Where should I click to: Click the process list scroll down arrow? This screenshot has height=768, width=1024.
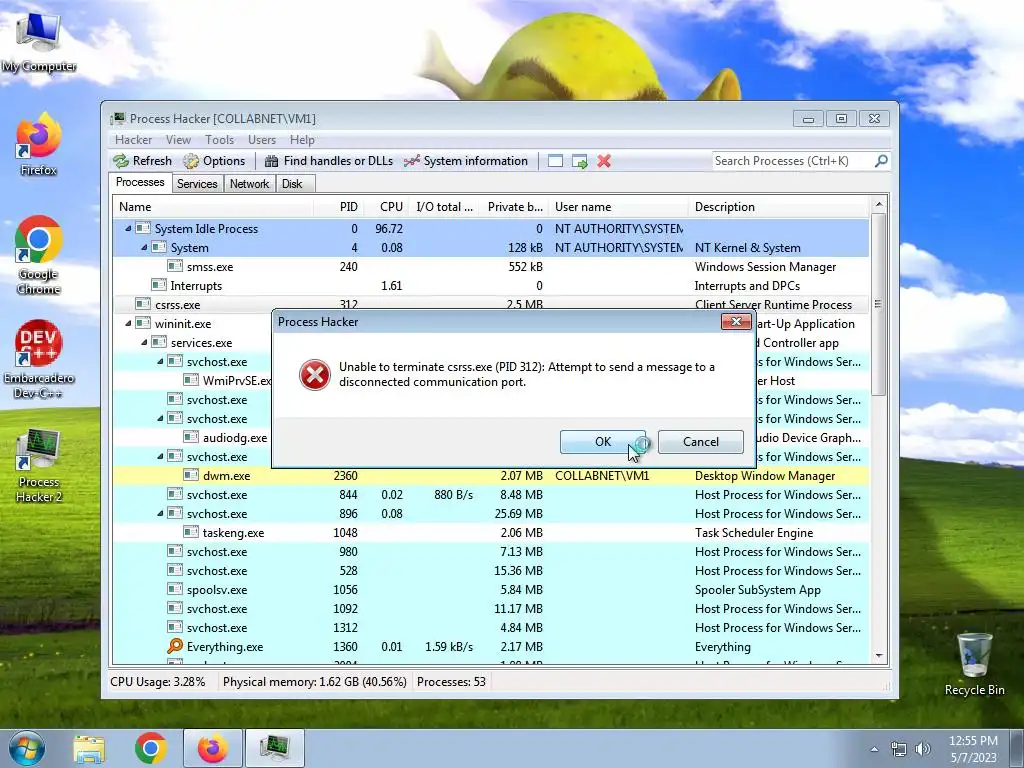coord(878,656)
